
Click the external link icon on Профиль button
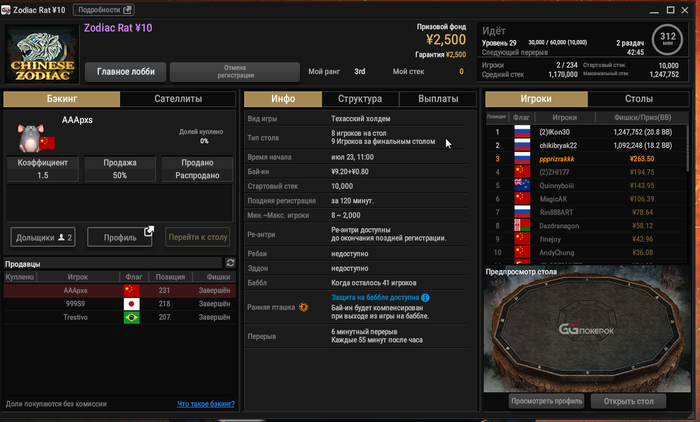149,231
